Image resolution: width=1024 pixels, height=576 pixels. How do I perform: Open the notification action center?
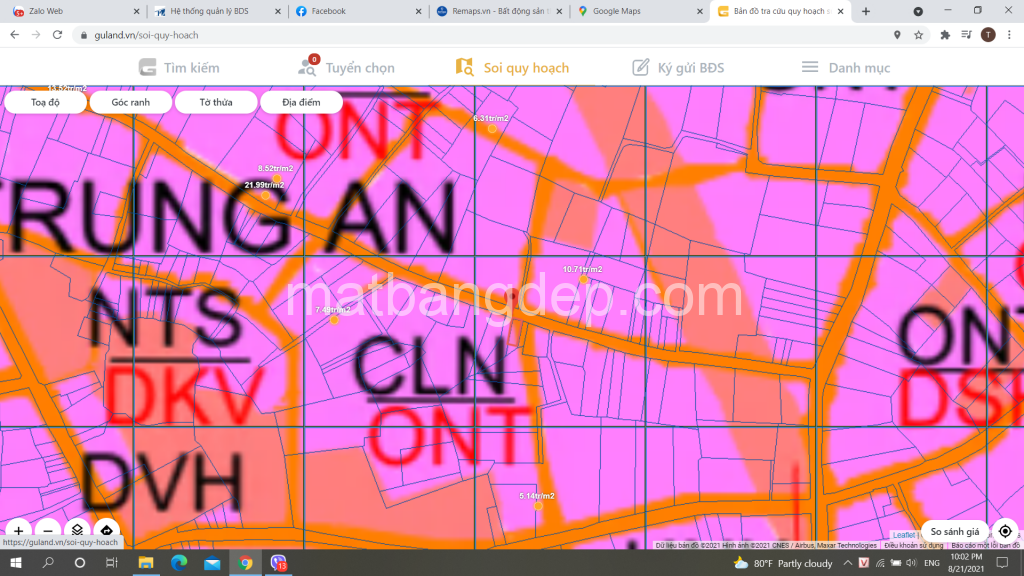coord(1002,562)
